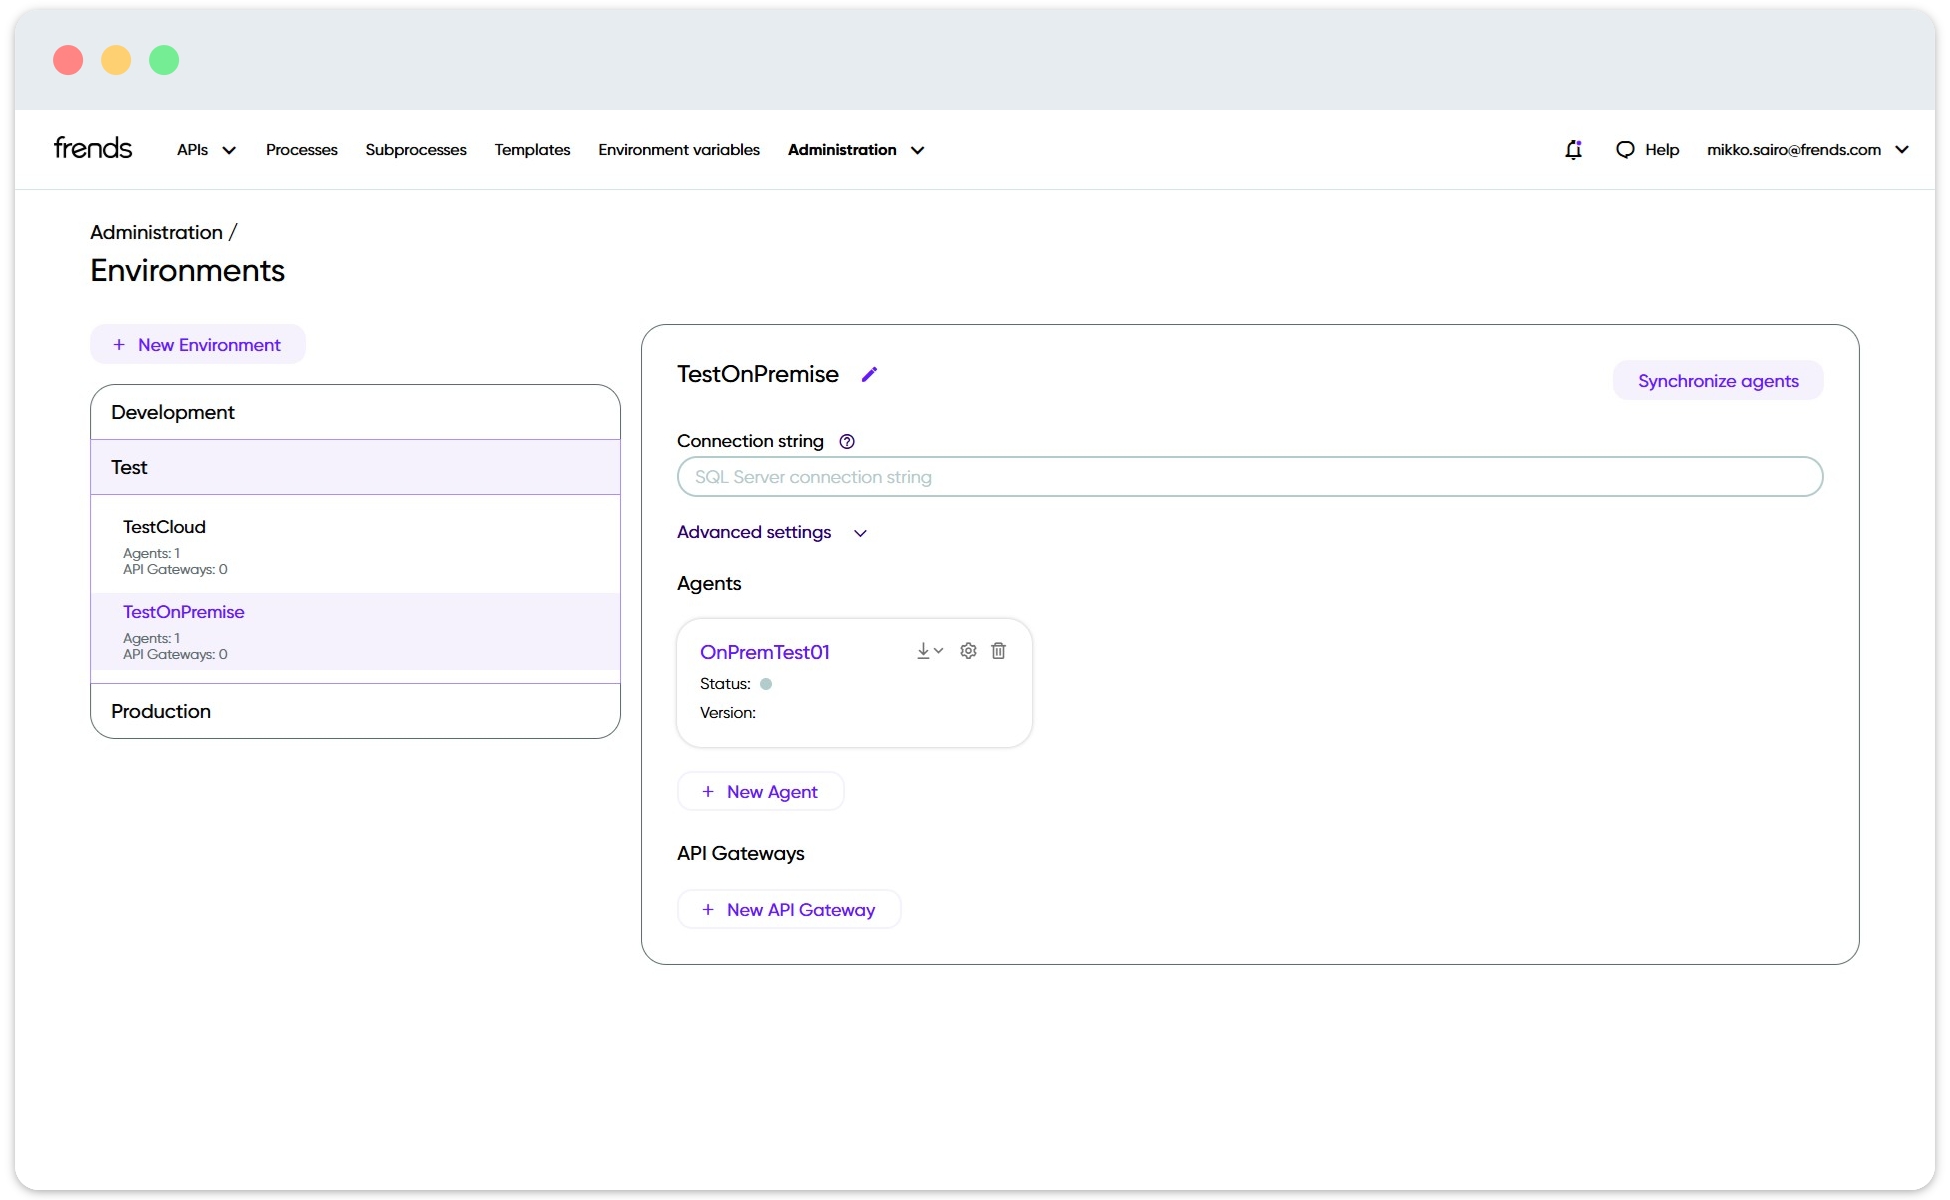
Task: Open the Environment variables page
Action: pyautogui.click(x=678, y=149)
